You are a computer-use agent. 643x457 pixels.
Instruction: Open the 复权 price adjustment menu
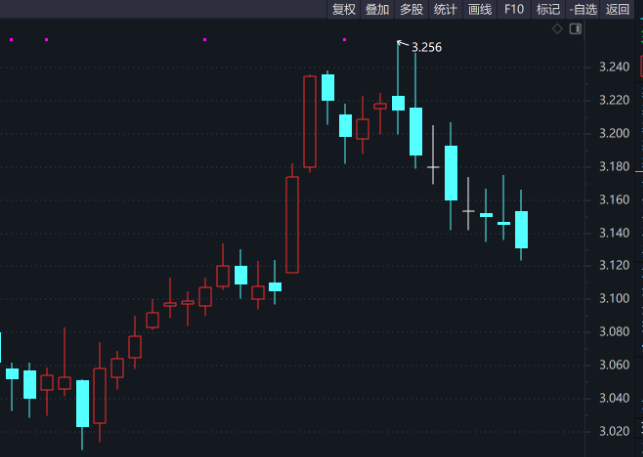coord(344,9)
